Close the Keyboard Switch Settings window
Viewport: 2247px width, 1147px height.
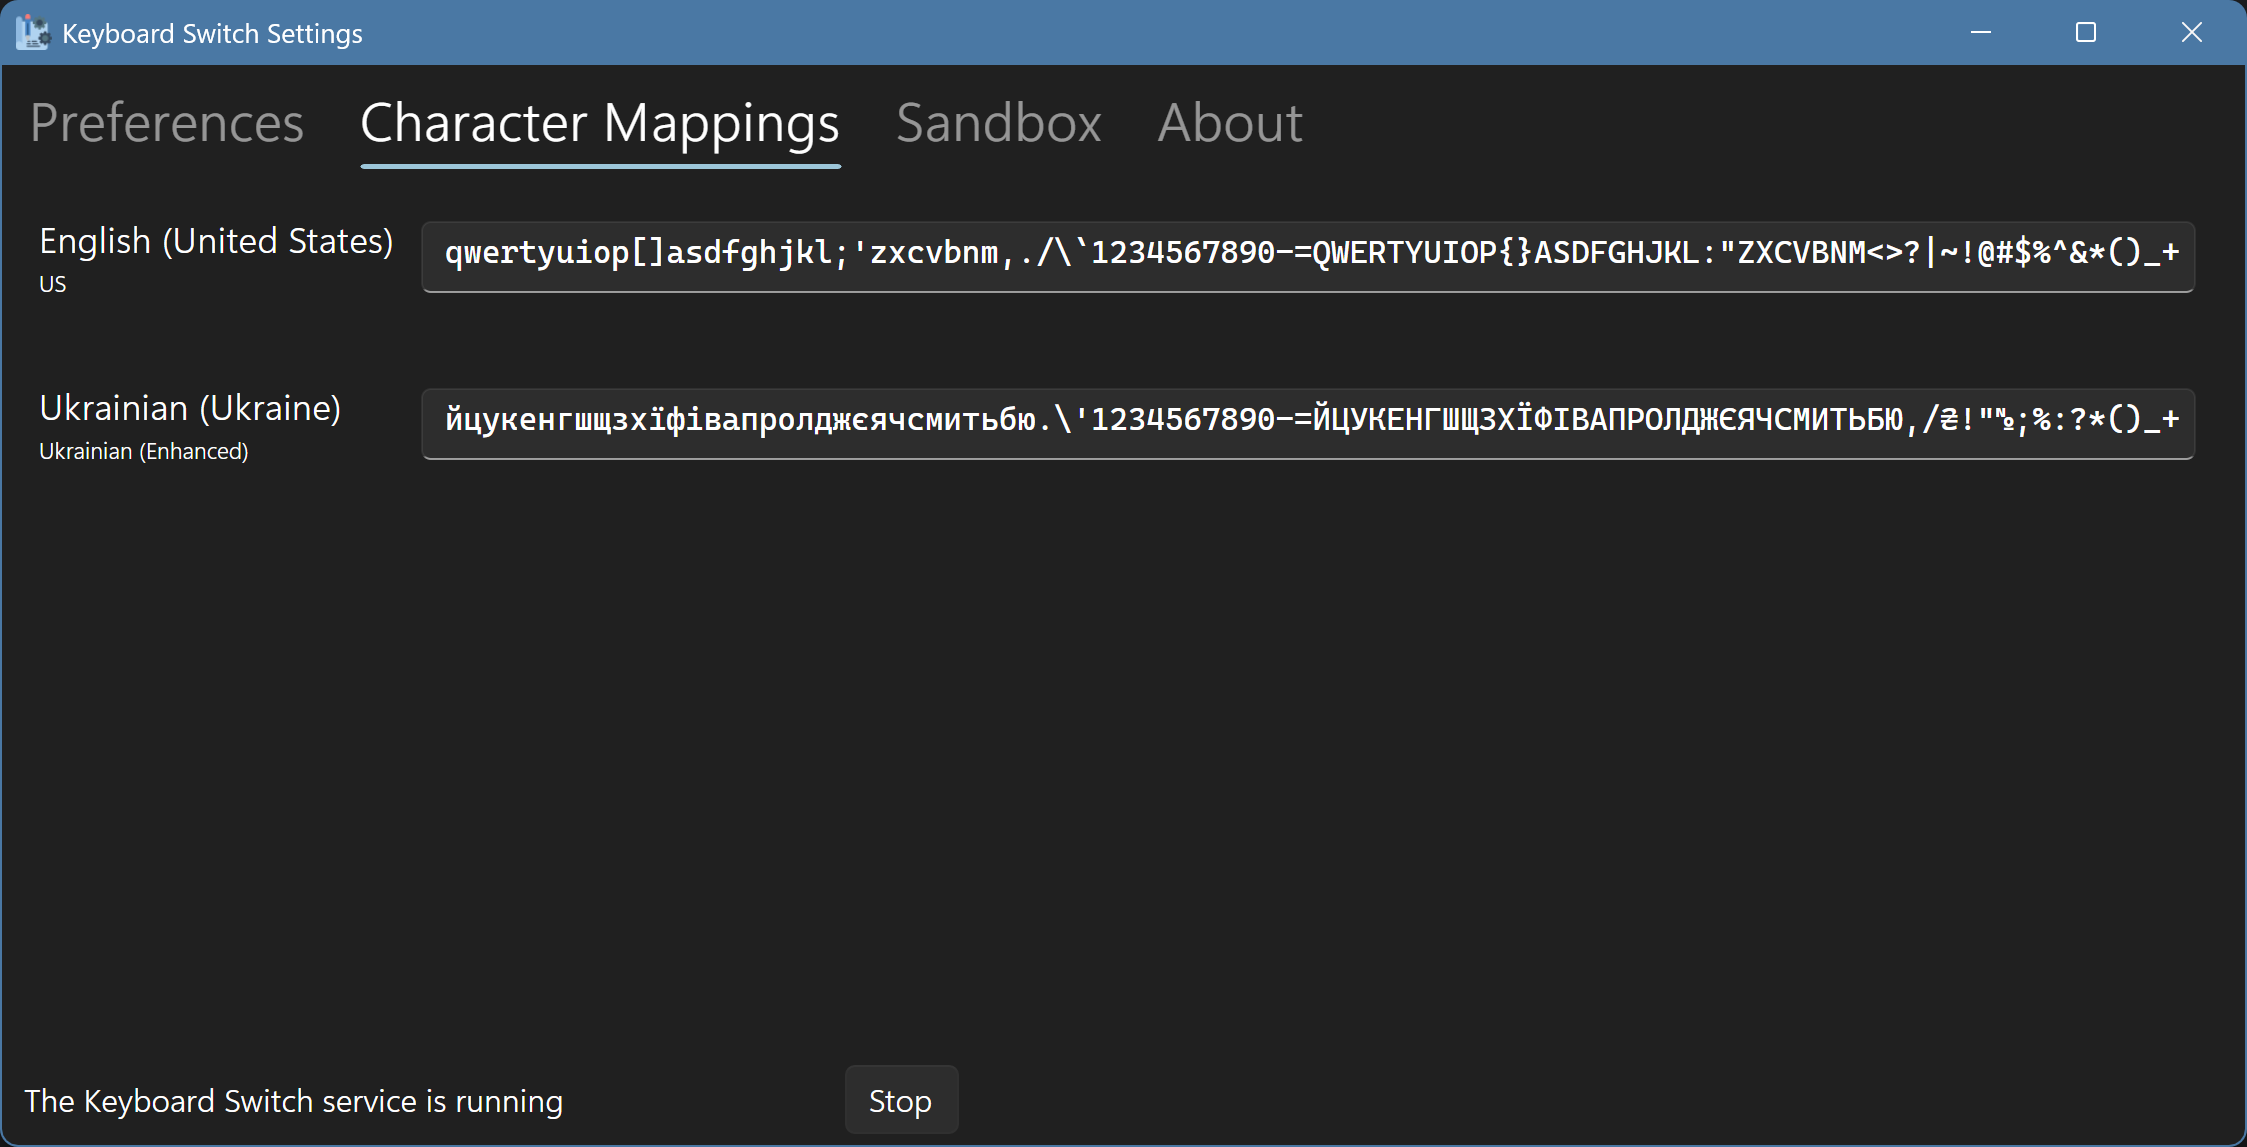tap(2191, 33)
